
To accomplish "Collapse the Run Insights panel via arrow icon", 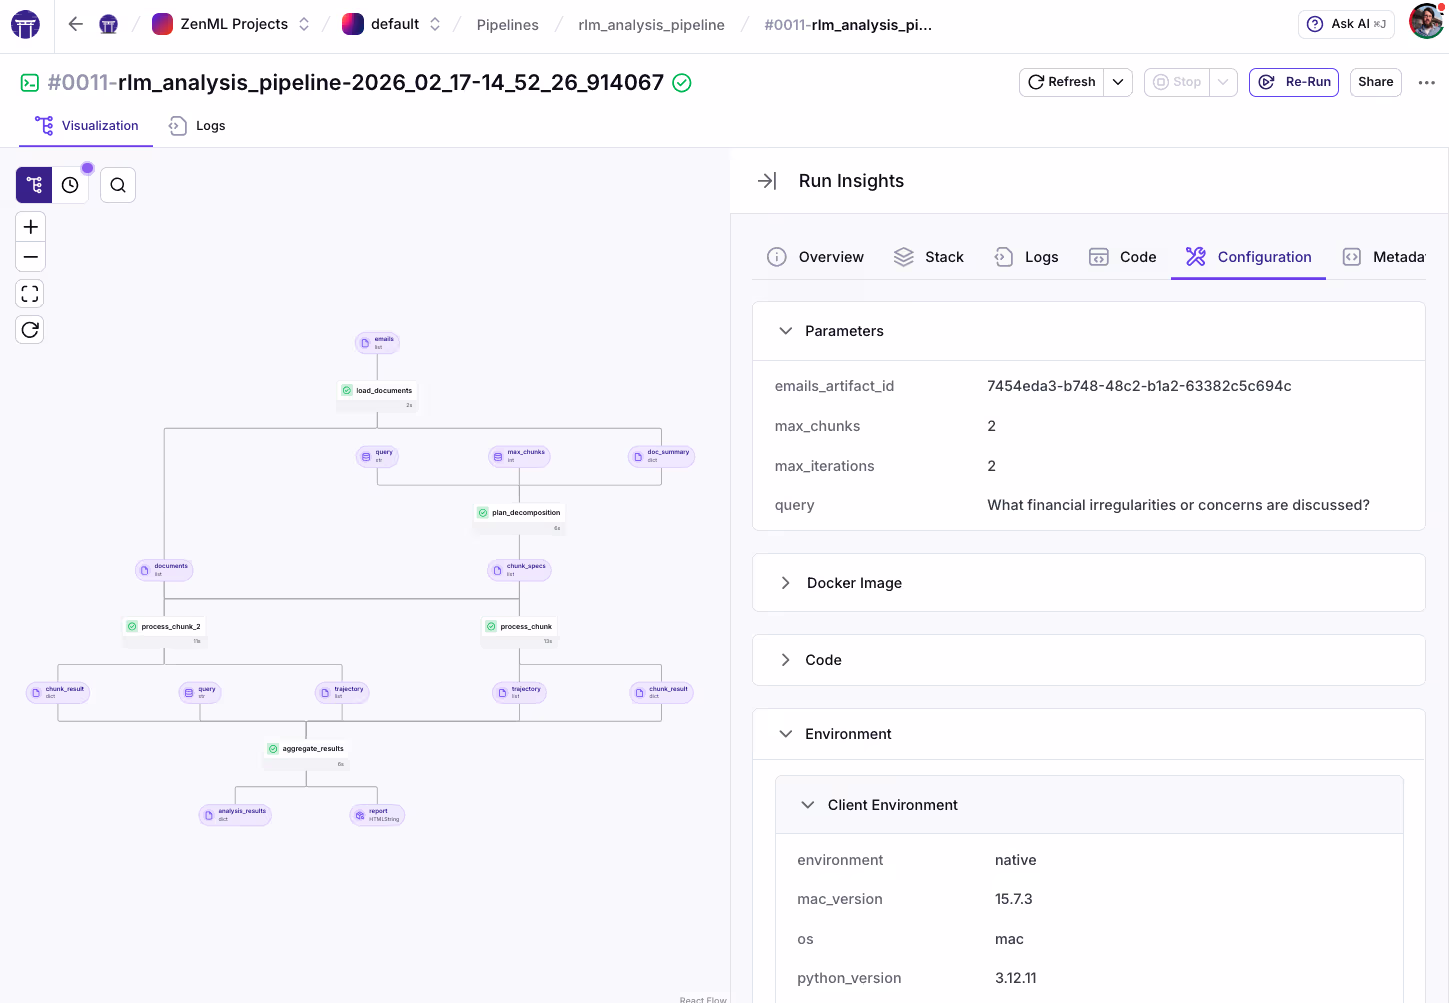I will click(x=767, y=181).
